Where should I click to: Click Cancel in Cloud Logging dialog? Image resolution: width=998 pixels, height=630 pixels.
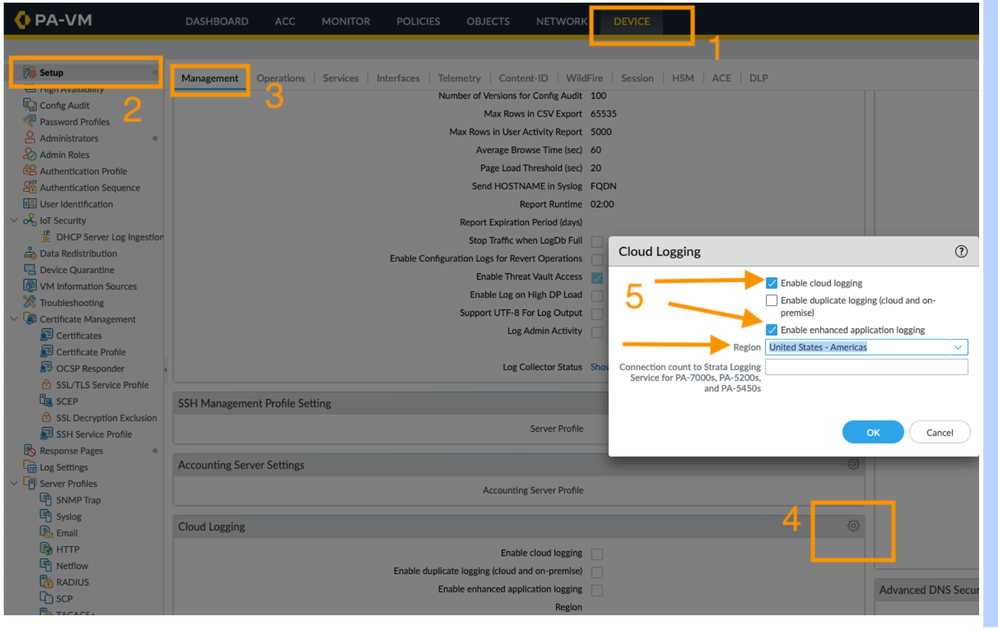(939, 432)
